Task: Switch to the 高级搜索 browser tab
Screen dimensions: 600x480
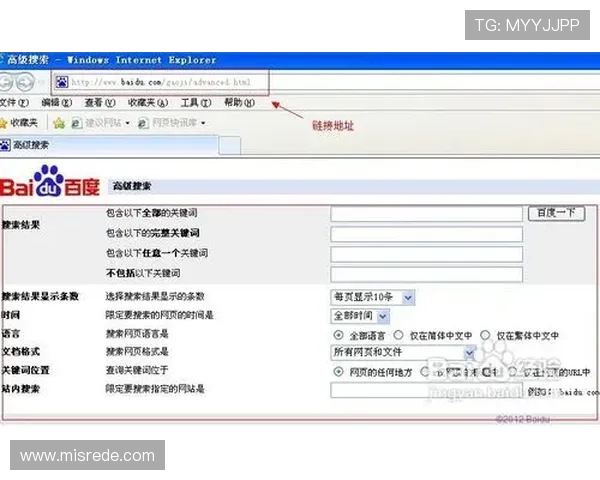Action: tap(109, 145)
